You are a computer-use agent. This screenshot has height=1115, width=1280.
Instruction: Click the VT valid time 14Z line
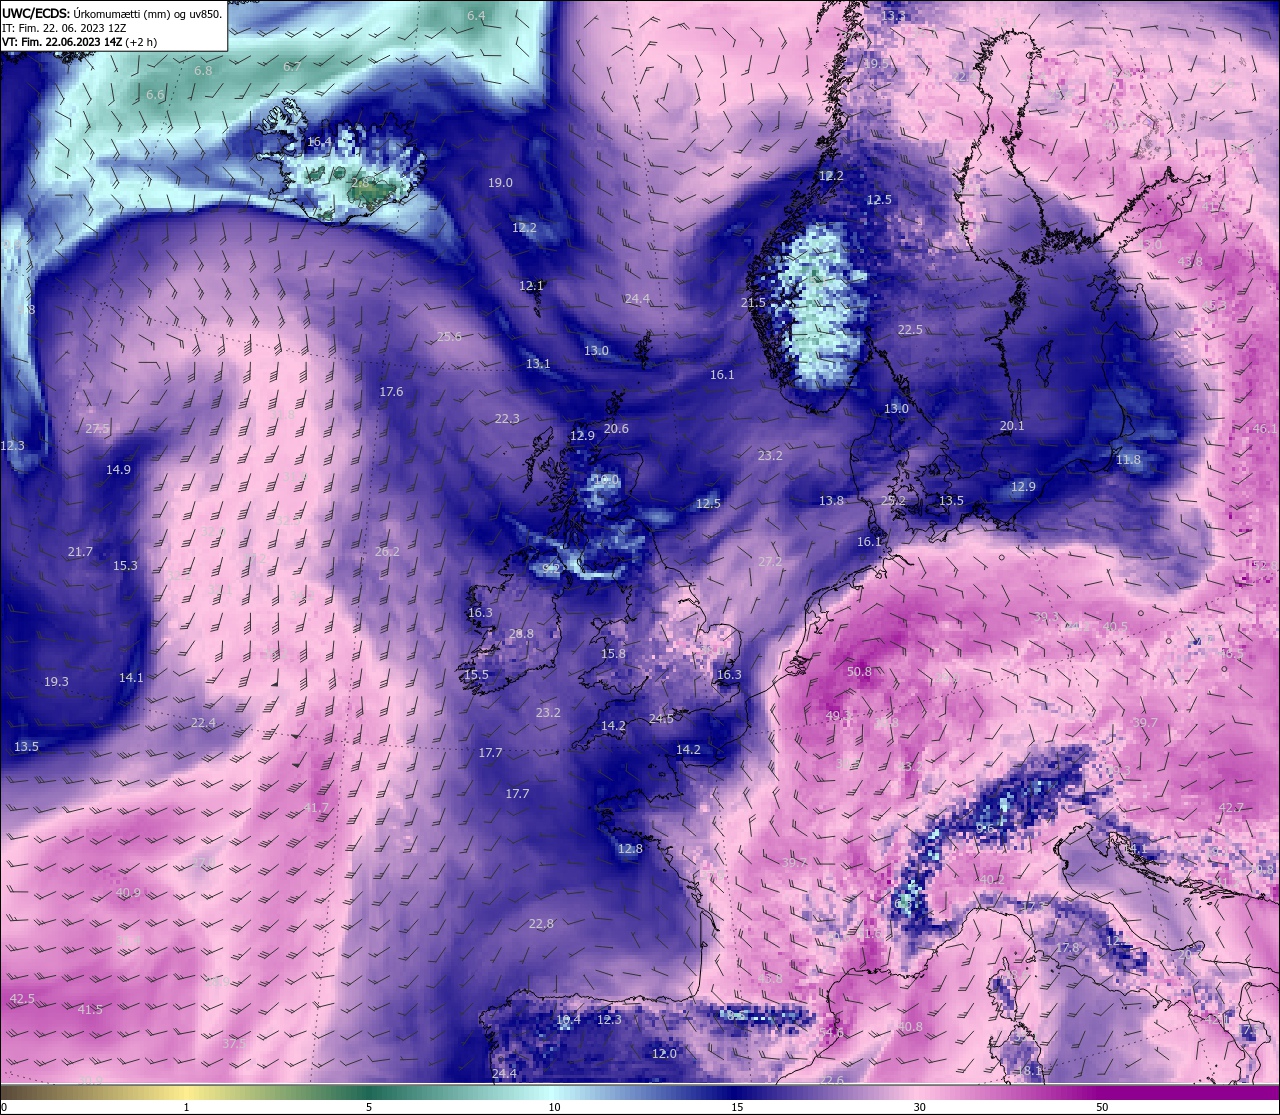tap(79, 42)
